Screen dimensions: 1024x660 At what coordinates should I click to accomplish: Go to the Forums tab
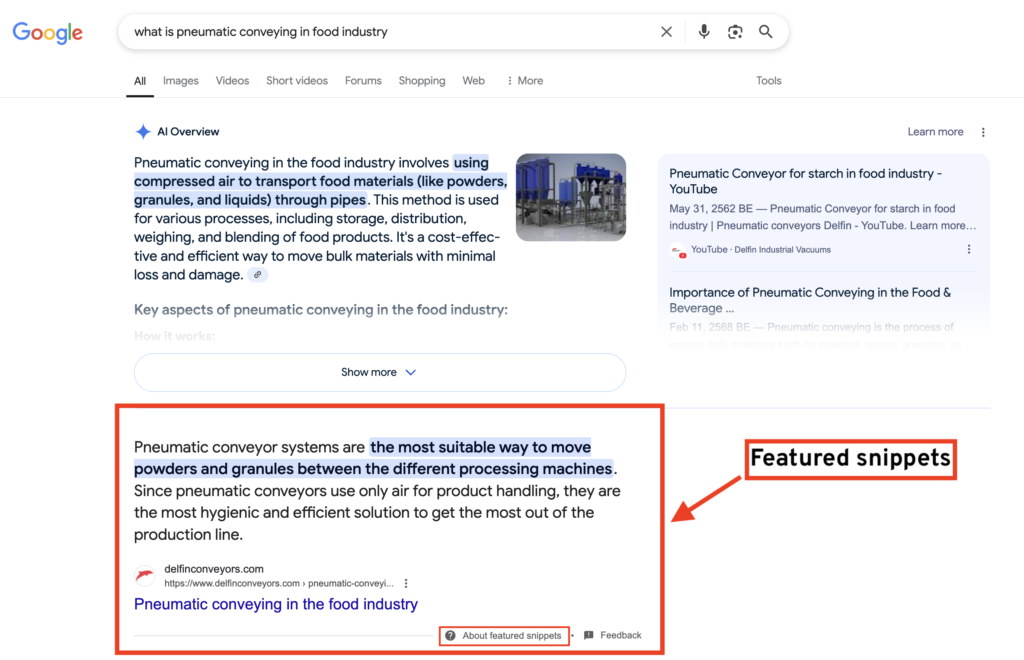[363, 81]
